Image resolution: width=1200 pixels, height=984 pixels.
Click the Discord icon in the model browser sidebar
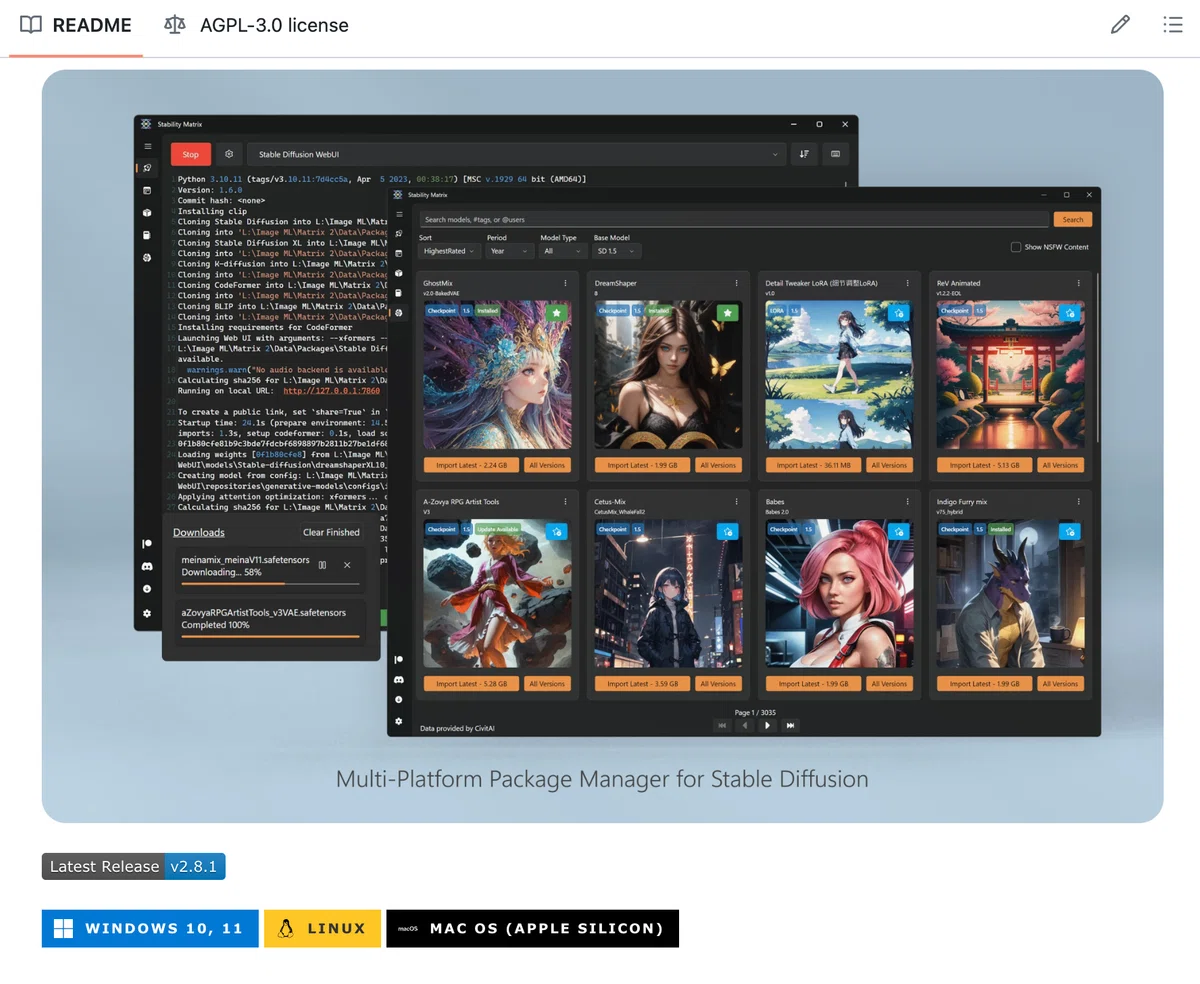click(x=399, y=679)
